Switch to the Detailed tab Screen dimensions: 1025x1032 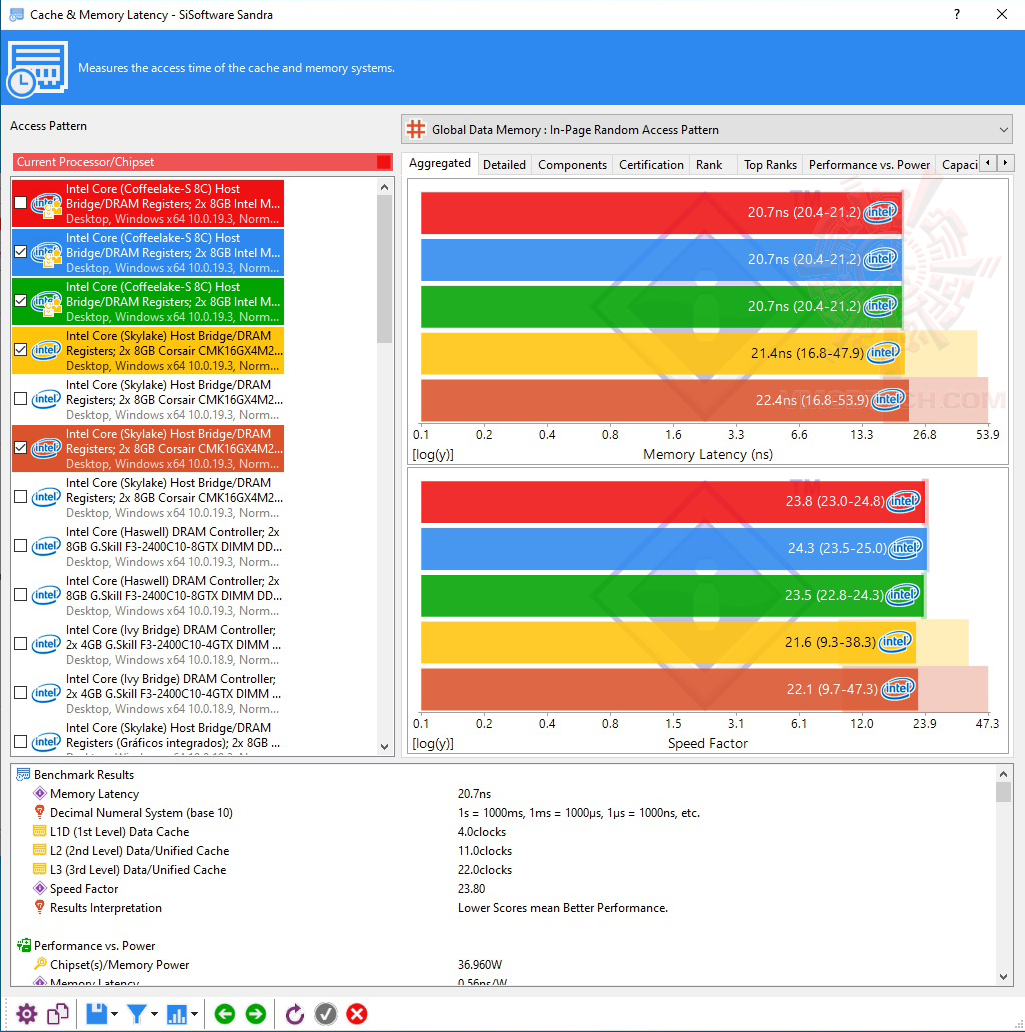[x=504, y=165]
